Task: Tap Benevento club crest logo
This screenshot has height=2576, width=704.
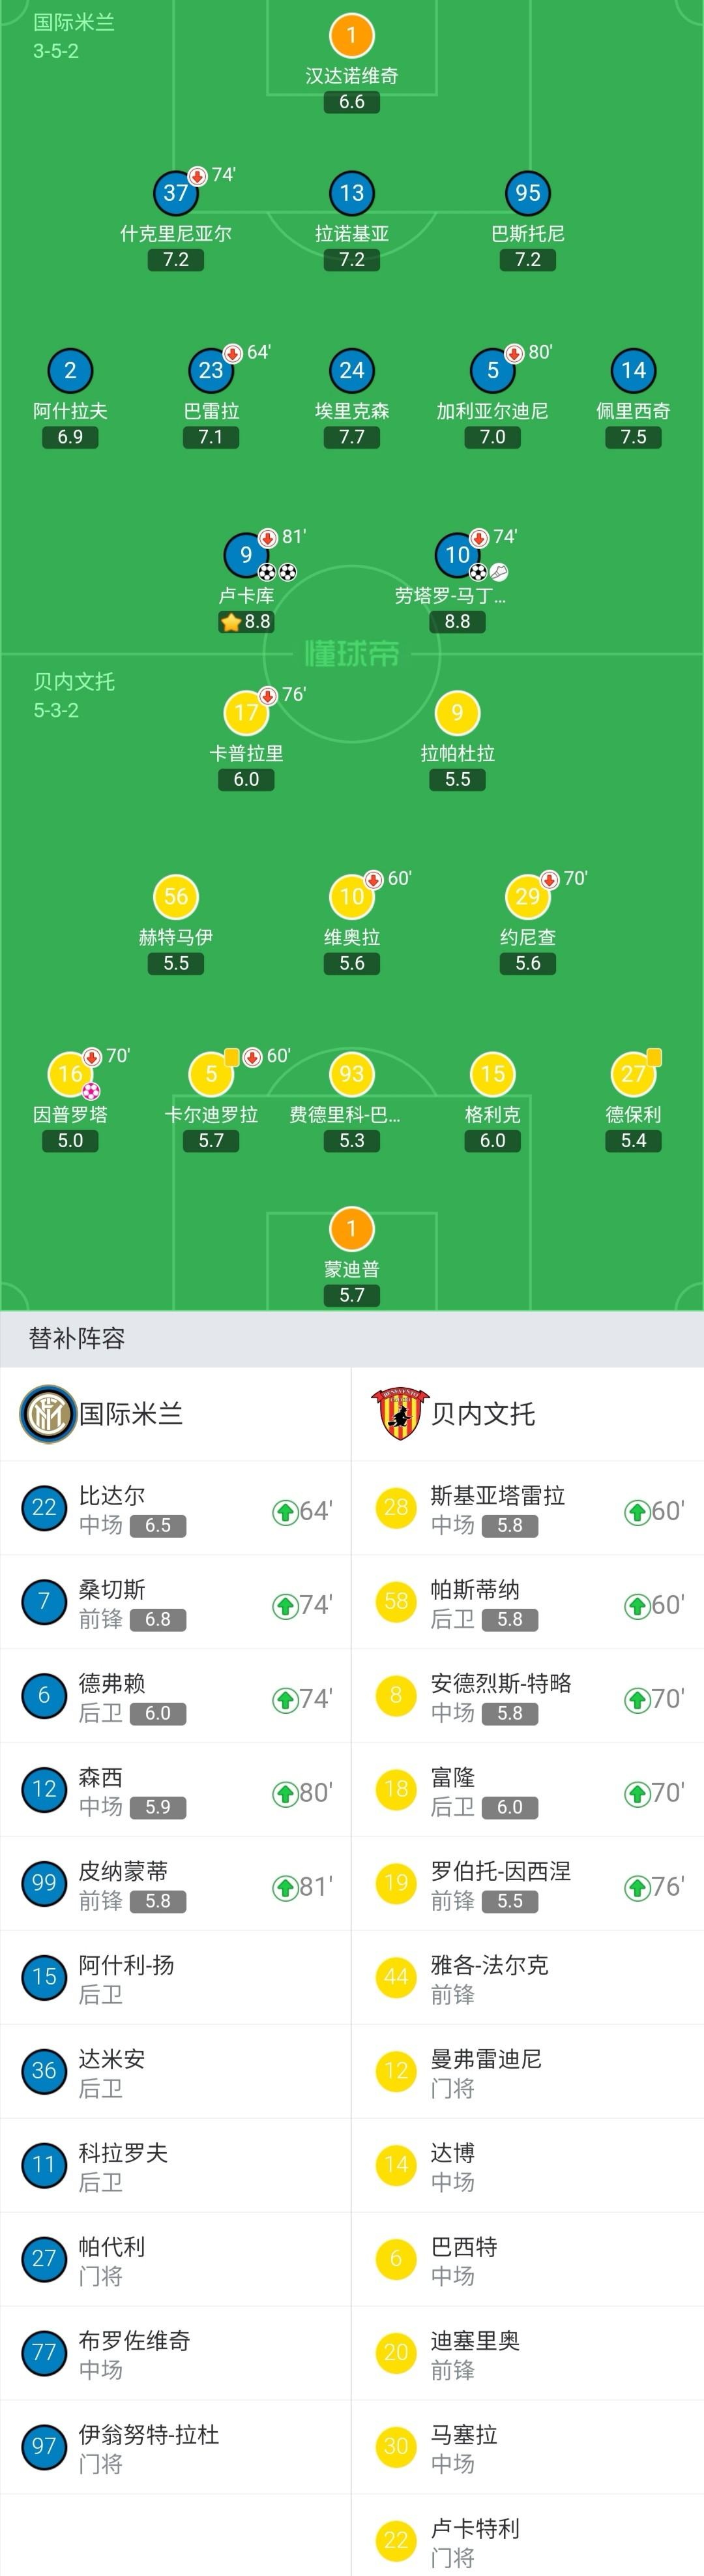Action: pos(399,1413)
